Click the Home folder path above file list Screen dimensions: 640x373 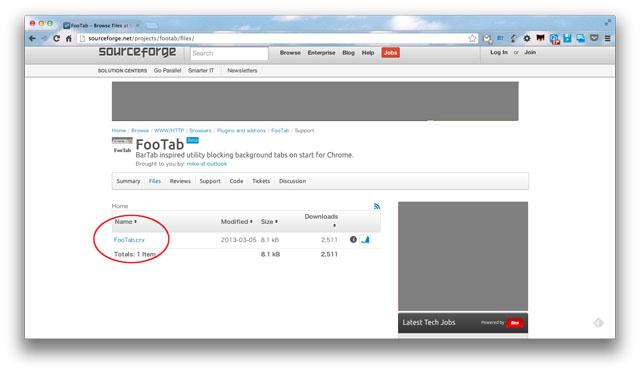tap(120, 206)
